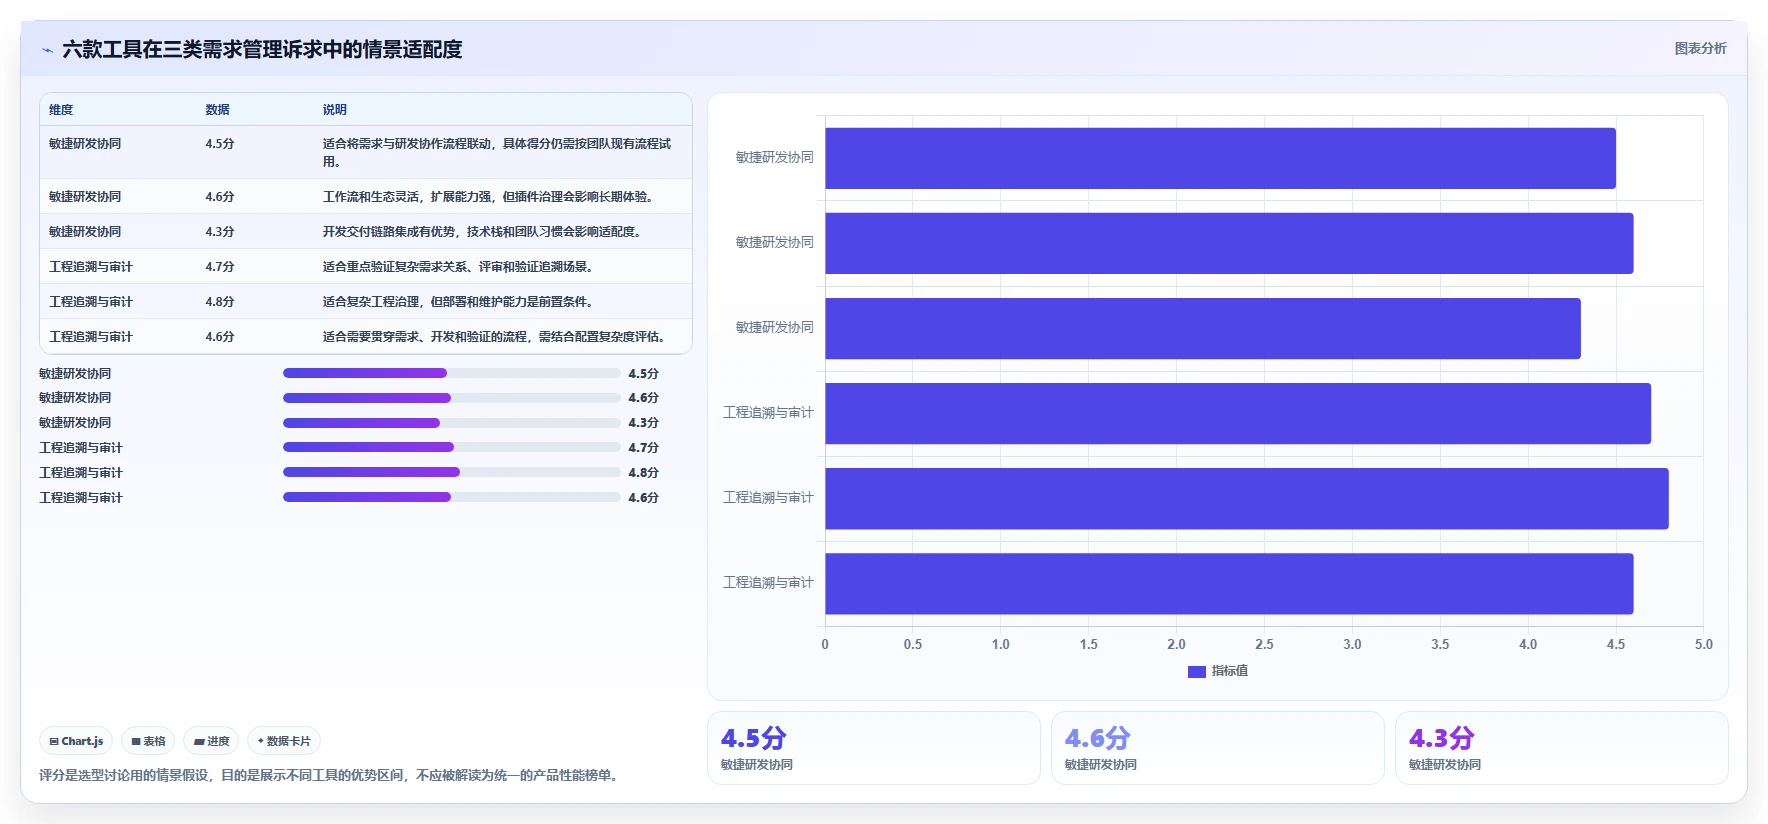Click the description 工作流和生态灵活，扩展能力强
The width and height of the screenshot is (1768, 824).
pos(490,197)
